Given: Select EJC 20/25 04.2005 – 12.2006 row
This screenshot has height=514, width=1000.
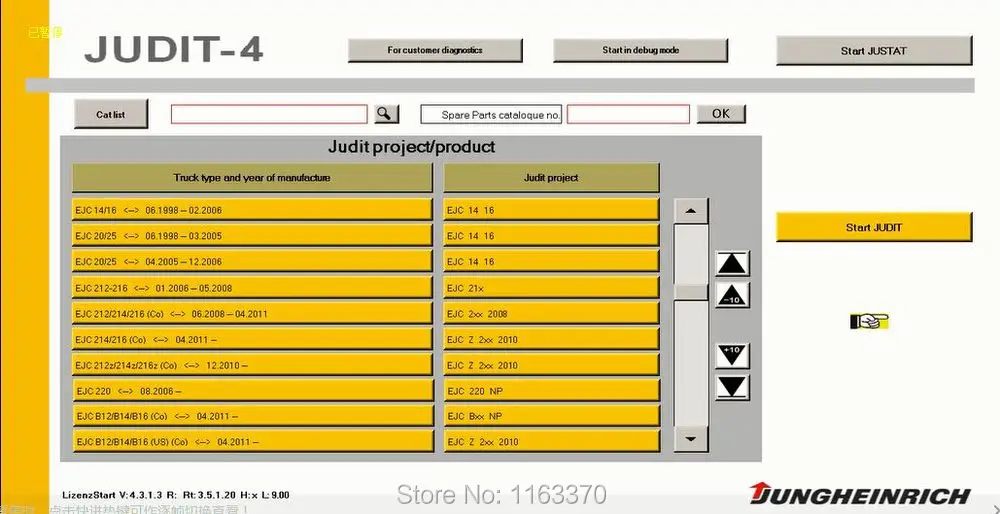Looking at the screenshot, I should coord(252,261).
